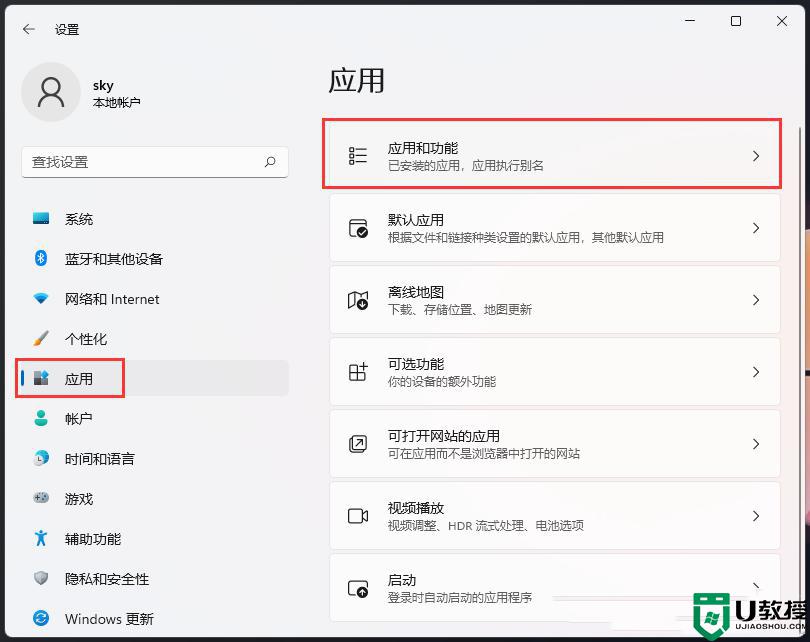Select 帐户 in the left navigation
Image resolution: width=810 pixels, height=642 pixels.
[x=79, y=419]
